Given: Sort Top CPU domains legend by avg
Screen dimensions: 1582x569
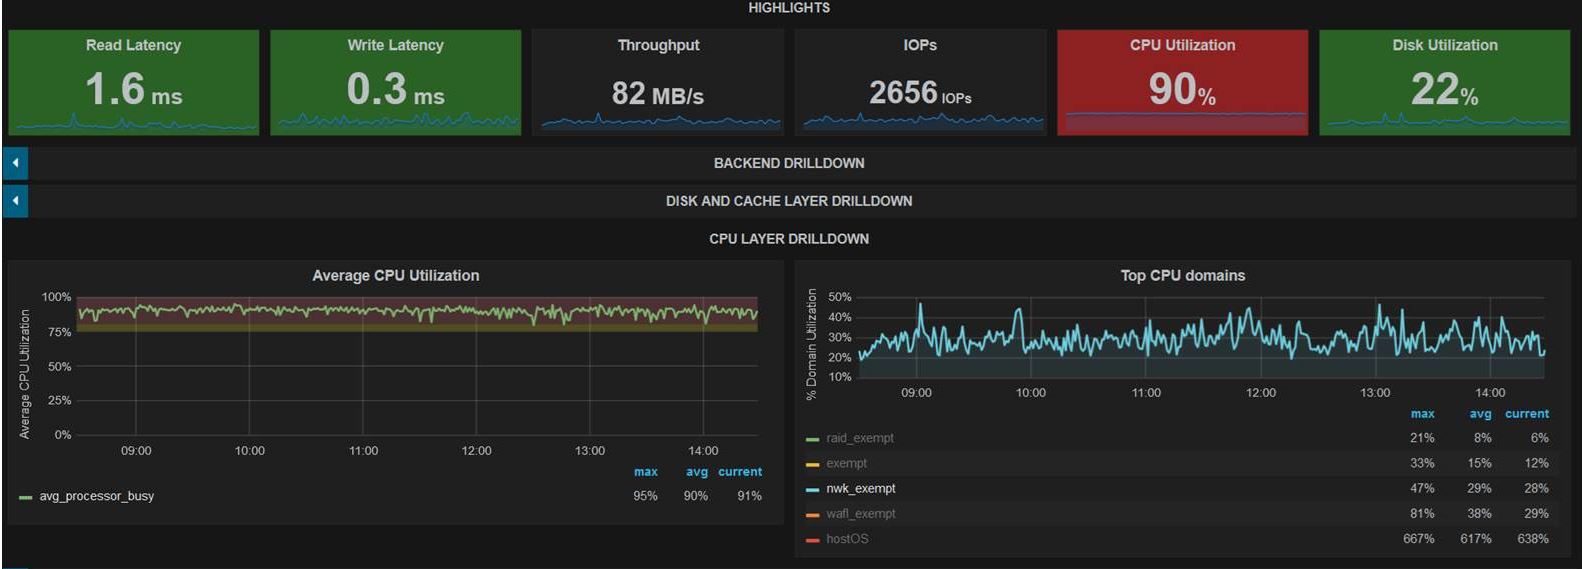Looking at the screenshot, I should tap(1481, 414).
